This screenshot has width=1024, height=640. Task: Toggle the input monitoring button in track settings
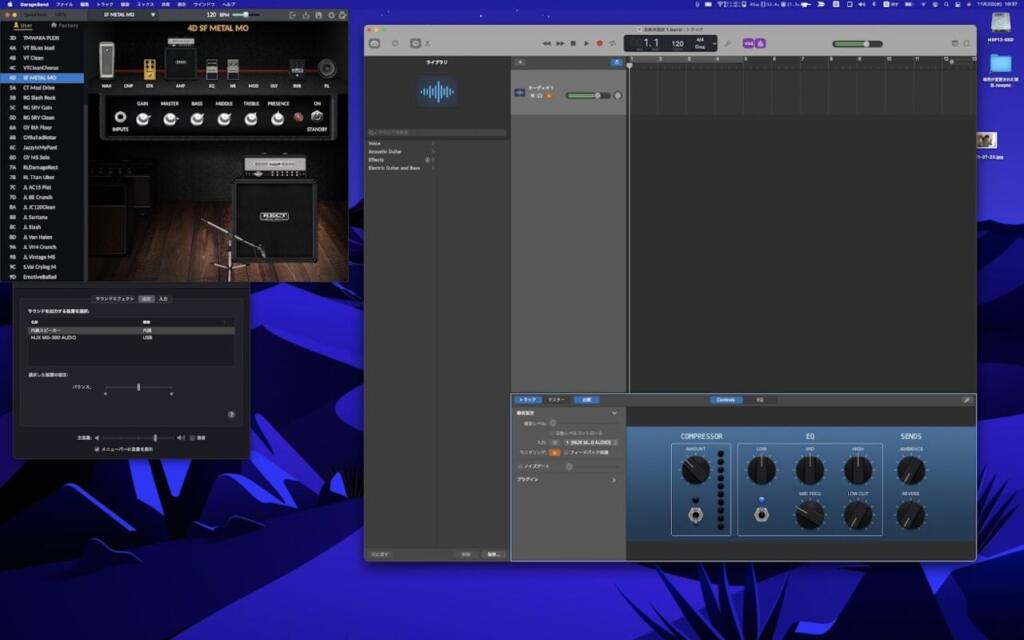pyautogui.click(x=554, y=452)
